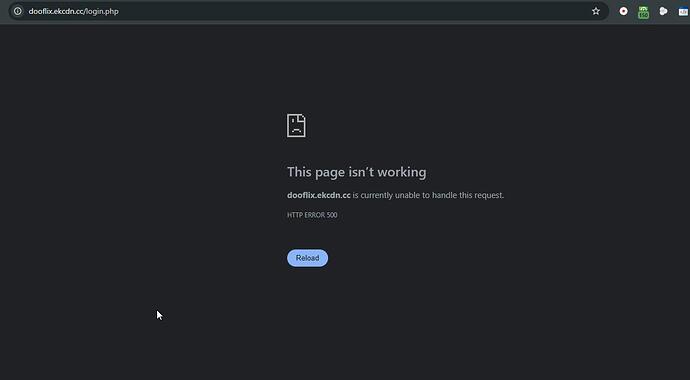Click the star at address bar's right end

click(595, 11)
